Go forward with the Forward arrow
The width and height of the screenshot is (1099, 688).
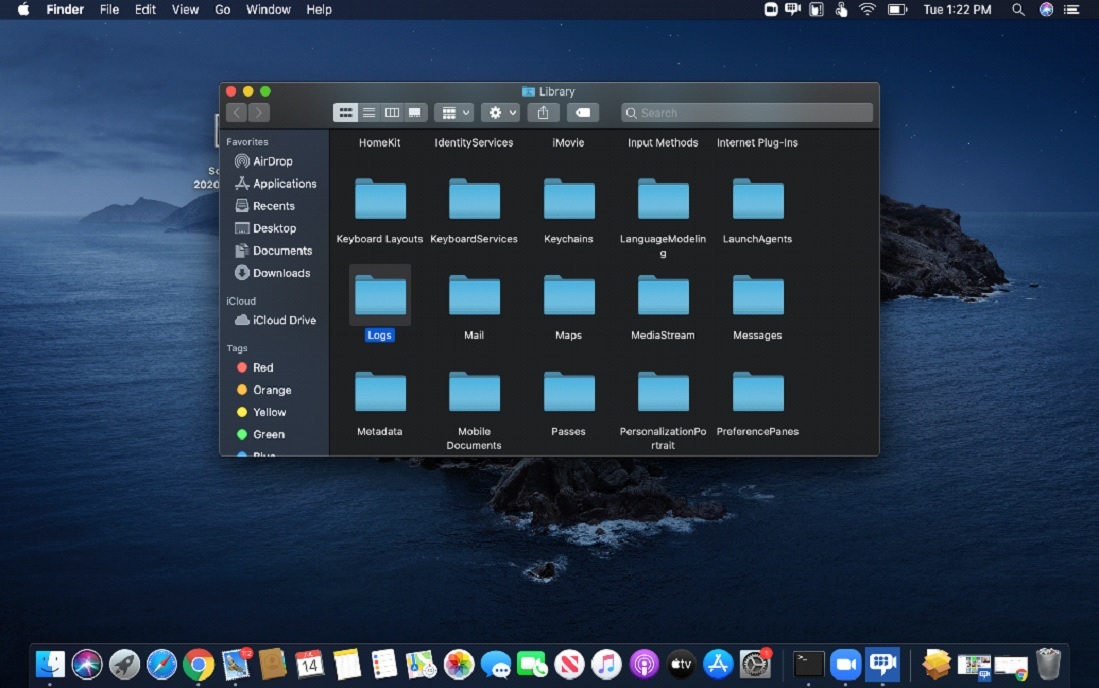click(x=259, y=113)
